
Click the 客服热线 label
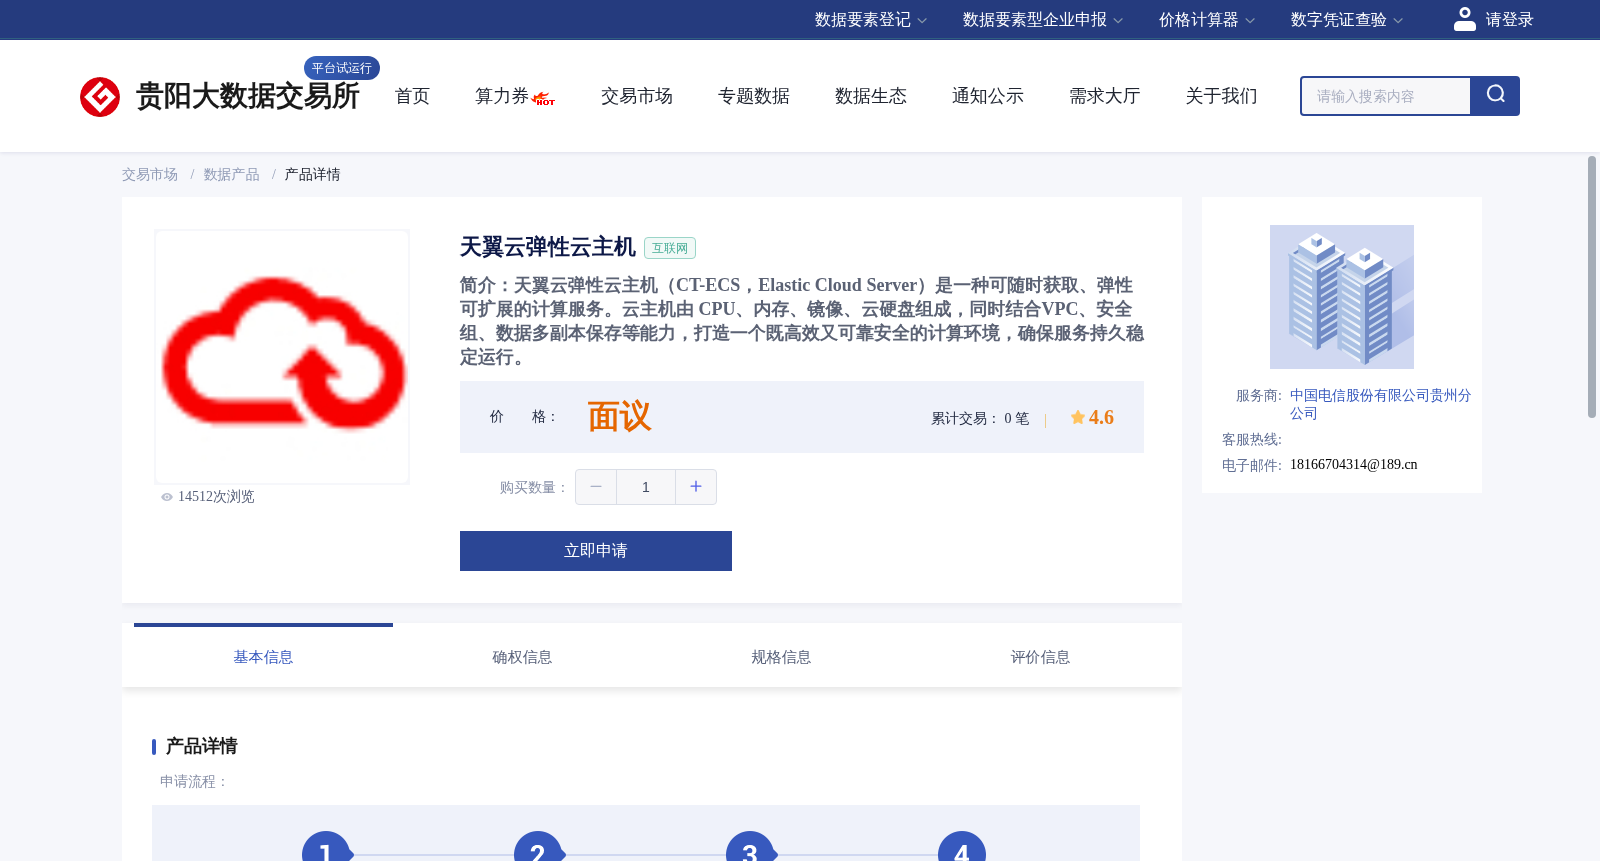1252,440
